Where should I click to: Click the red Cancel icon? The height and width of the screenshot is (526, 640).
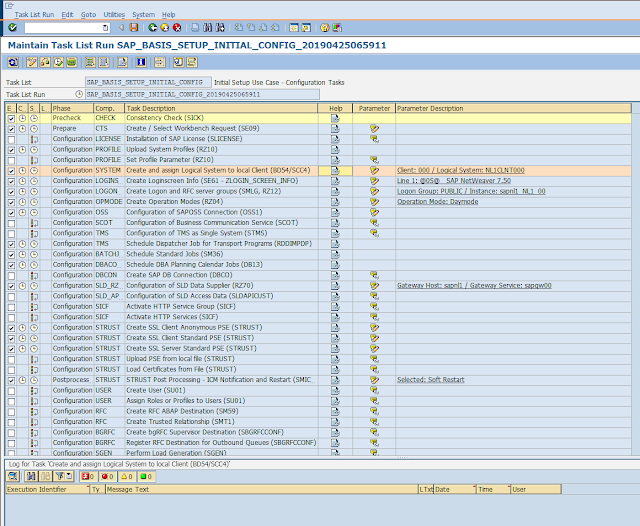[x=177, y=27]
